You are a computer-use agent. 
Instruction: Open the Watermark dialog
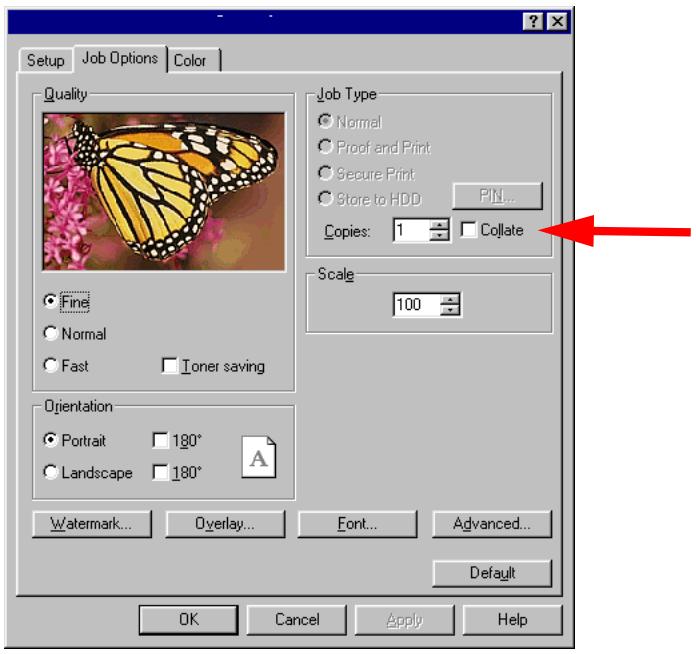click(x=91, y=524)
